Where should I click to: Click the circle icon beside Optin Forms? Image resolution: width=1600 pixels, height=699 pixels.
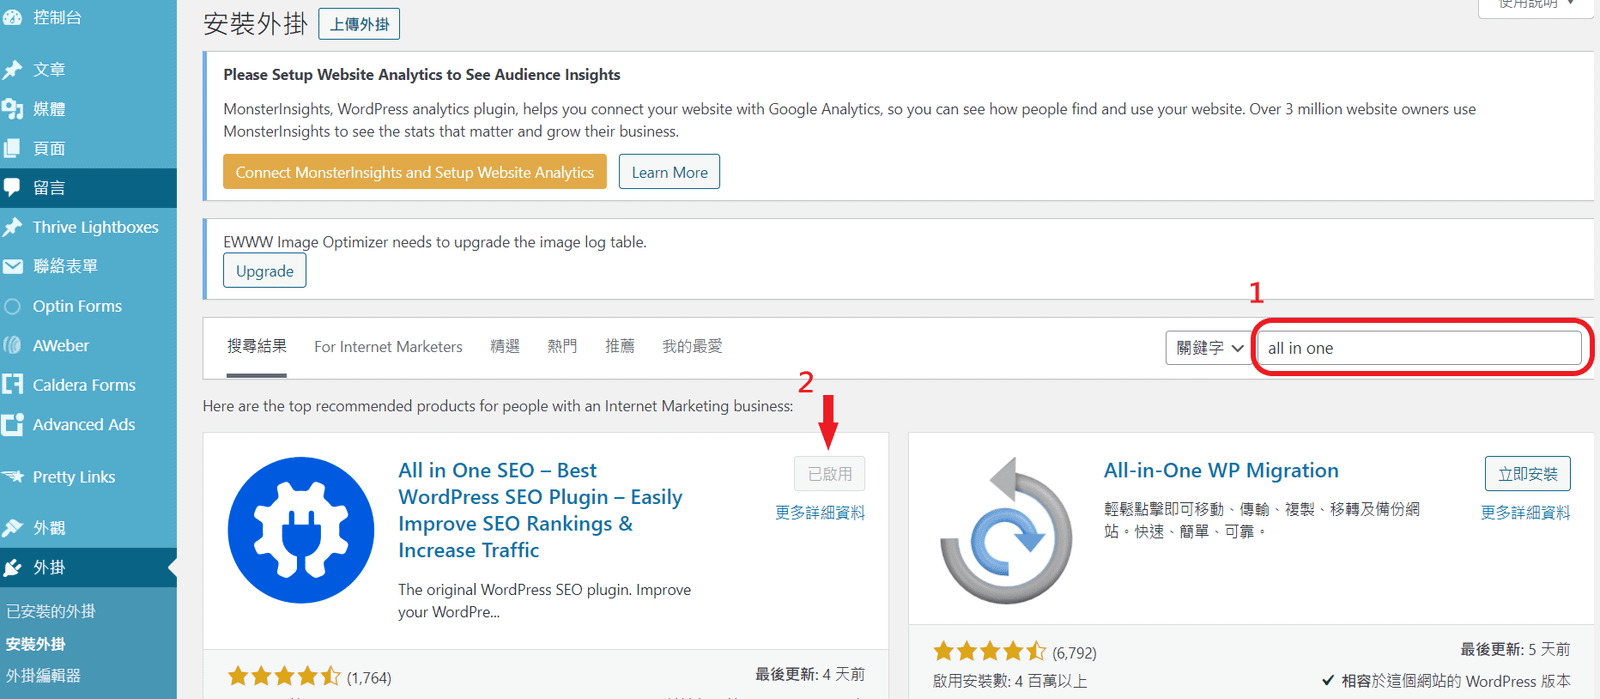pyautogui.click(x=12, y=306)
